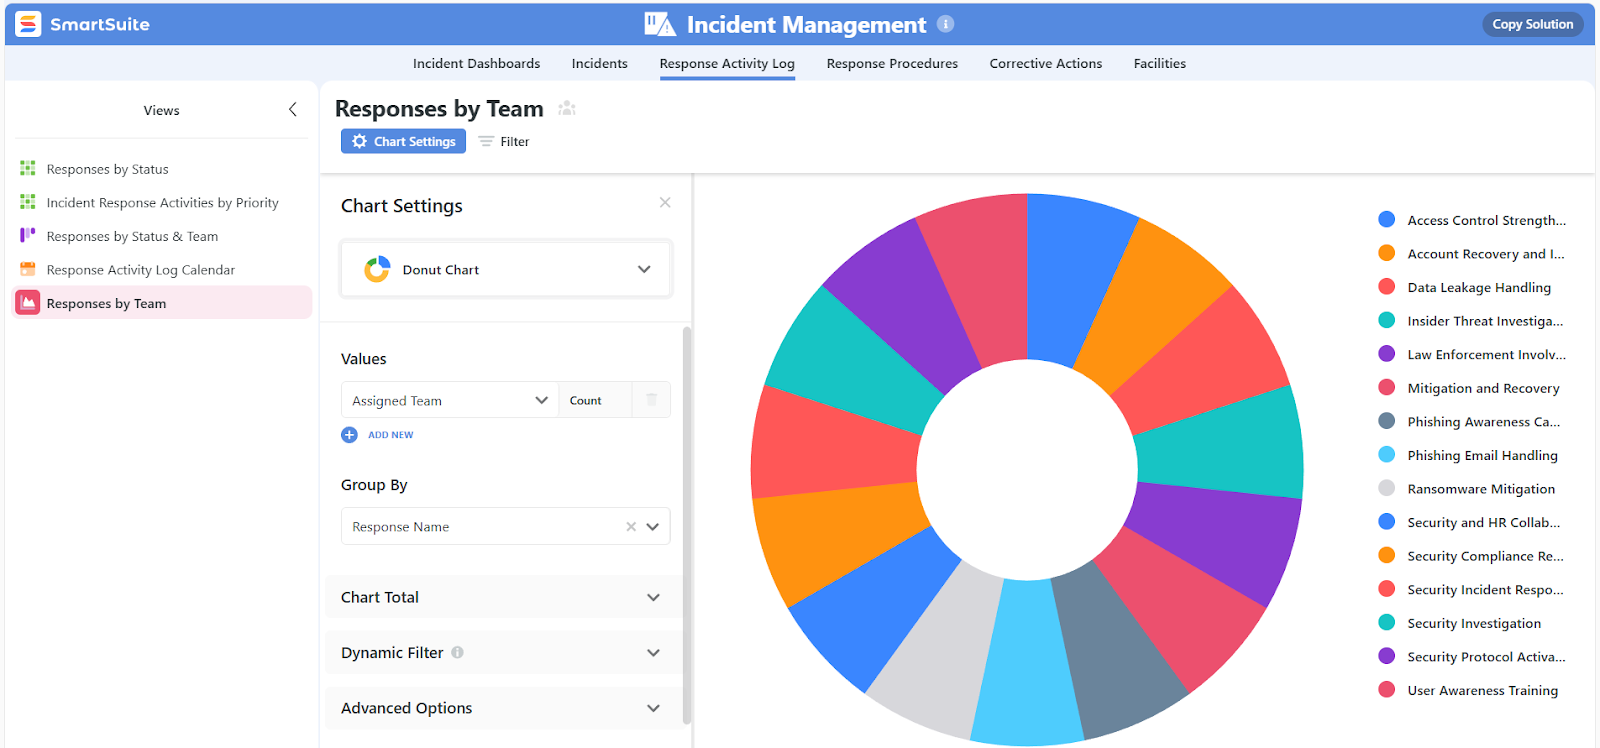Click the ADD NEW link under Values

[x=390, y=435]
